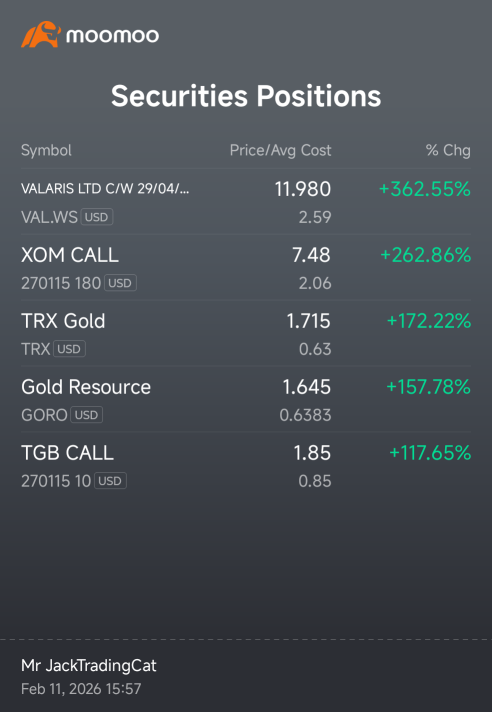Open the Gold Resource position
492x712 pixels.
(246, 399)
